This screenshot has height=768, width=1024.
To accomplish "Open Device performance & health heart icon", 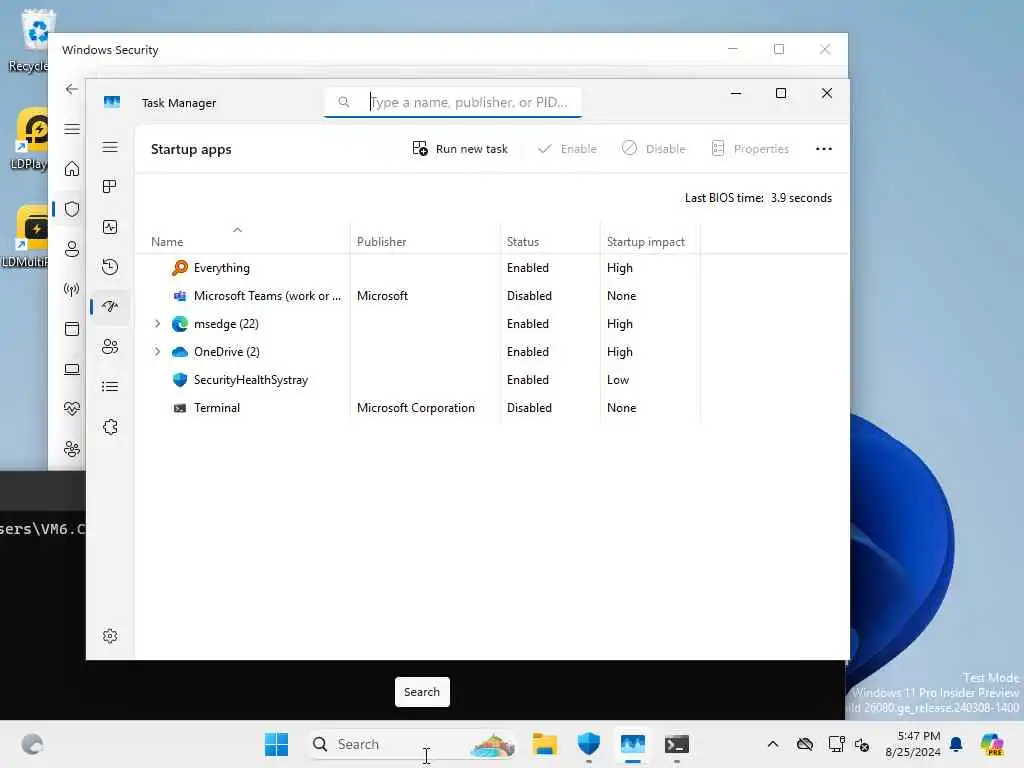I will 72,409.
